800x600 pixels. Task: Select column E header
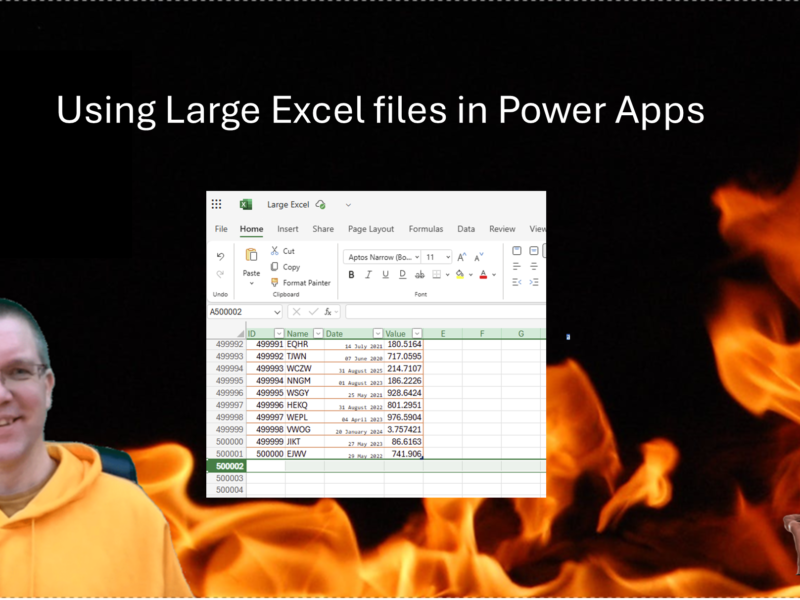point(443,334)
